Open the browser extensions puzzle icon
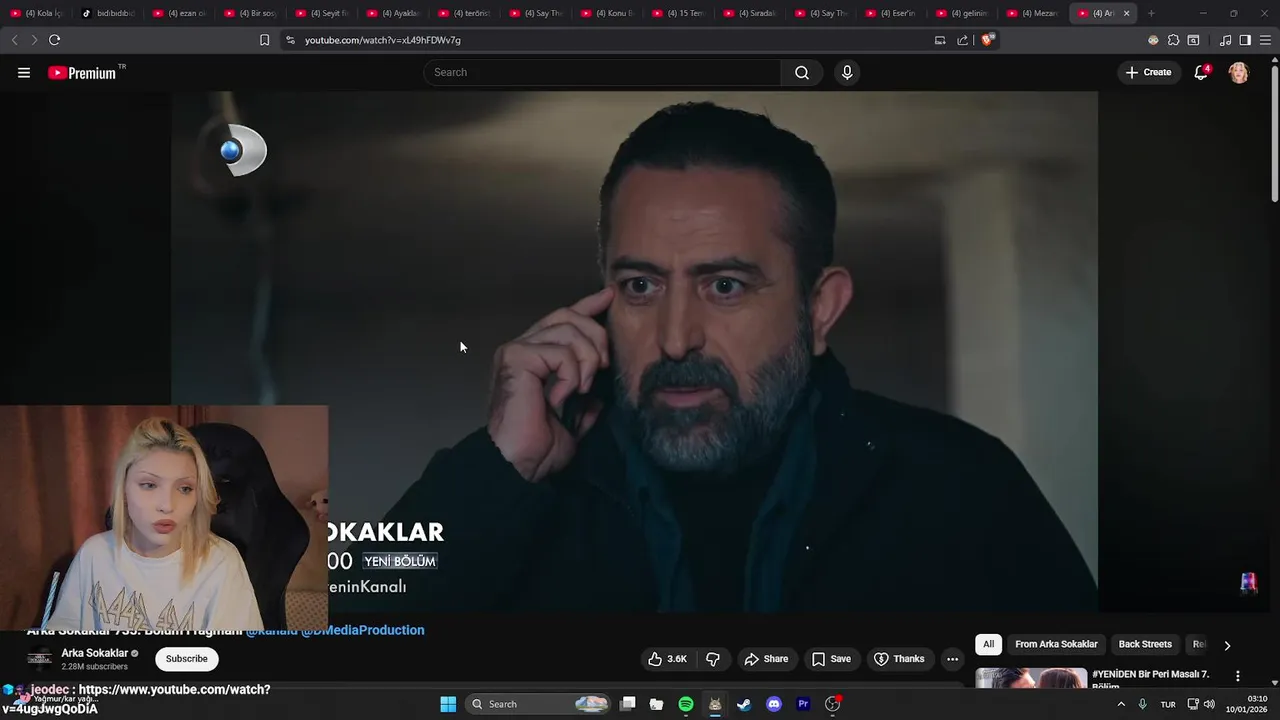Image resolution: width=1280 pixels, height=720 pixels. (x=1173, y=40)
